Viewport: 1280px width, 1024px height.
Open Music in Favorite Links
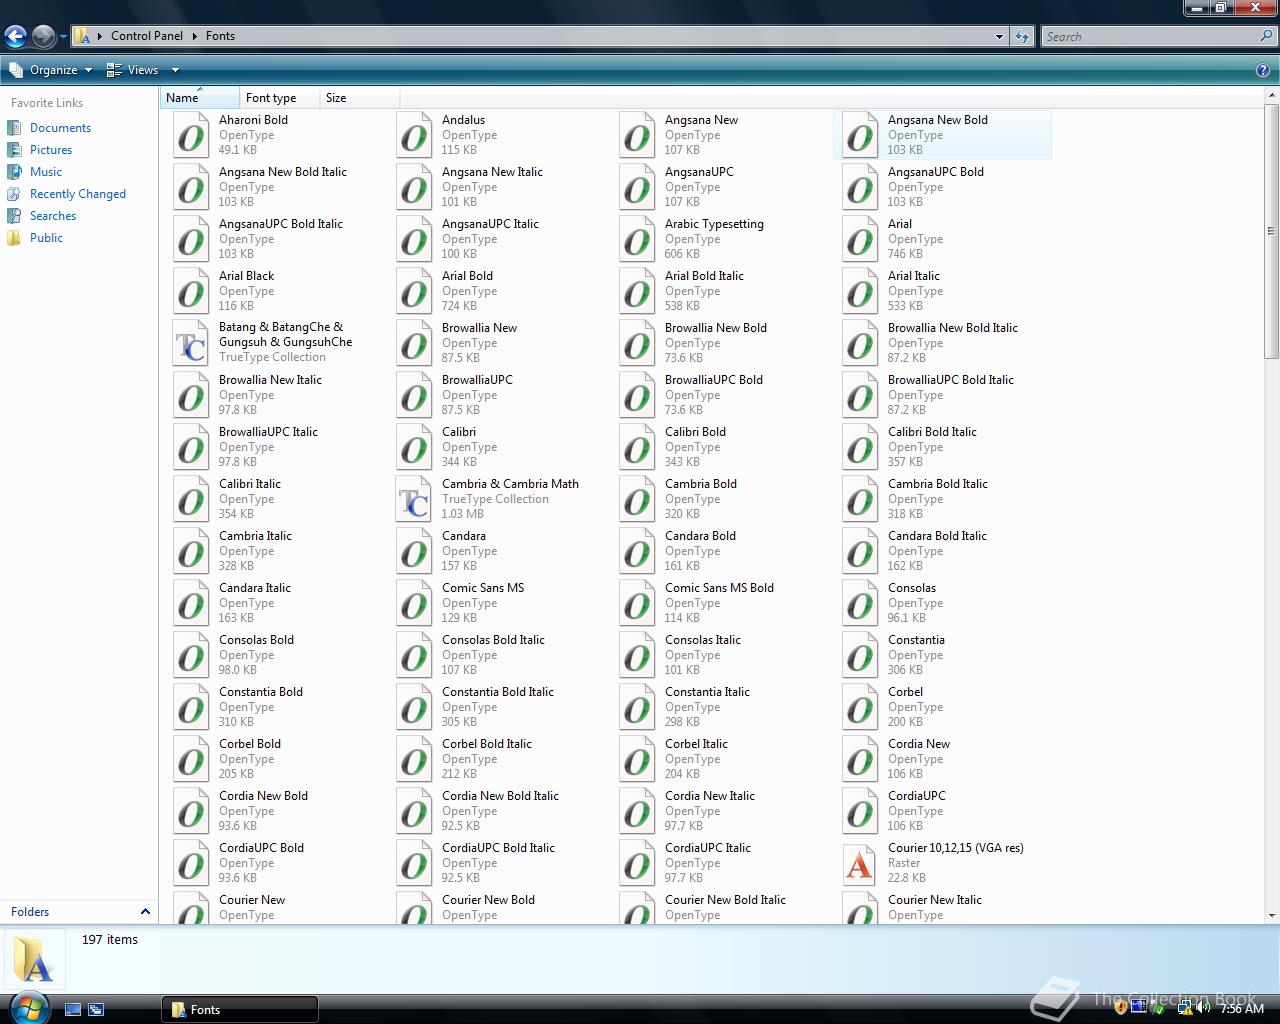46,172
